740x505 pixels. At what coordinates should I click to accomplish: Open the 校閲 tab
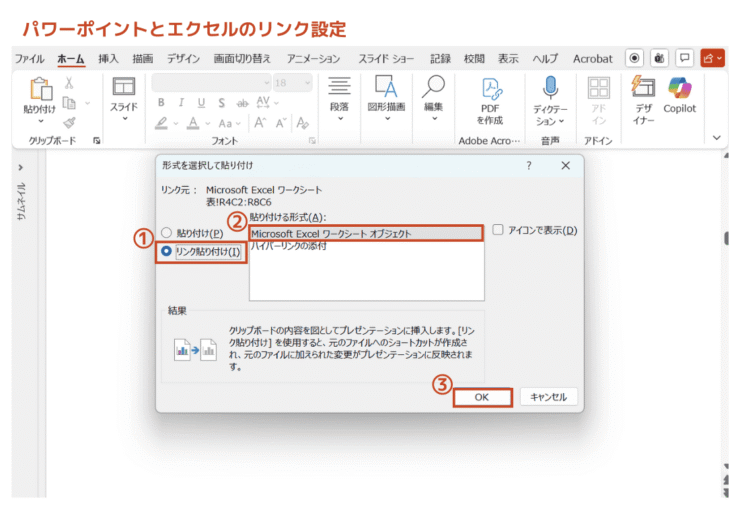474,59
